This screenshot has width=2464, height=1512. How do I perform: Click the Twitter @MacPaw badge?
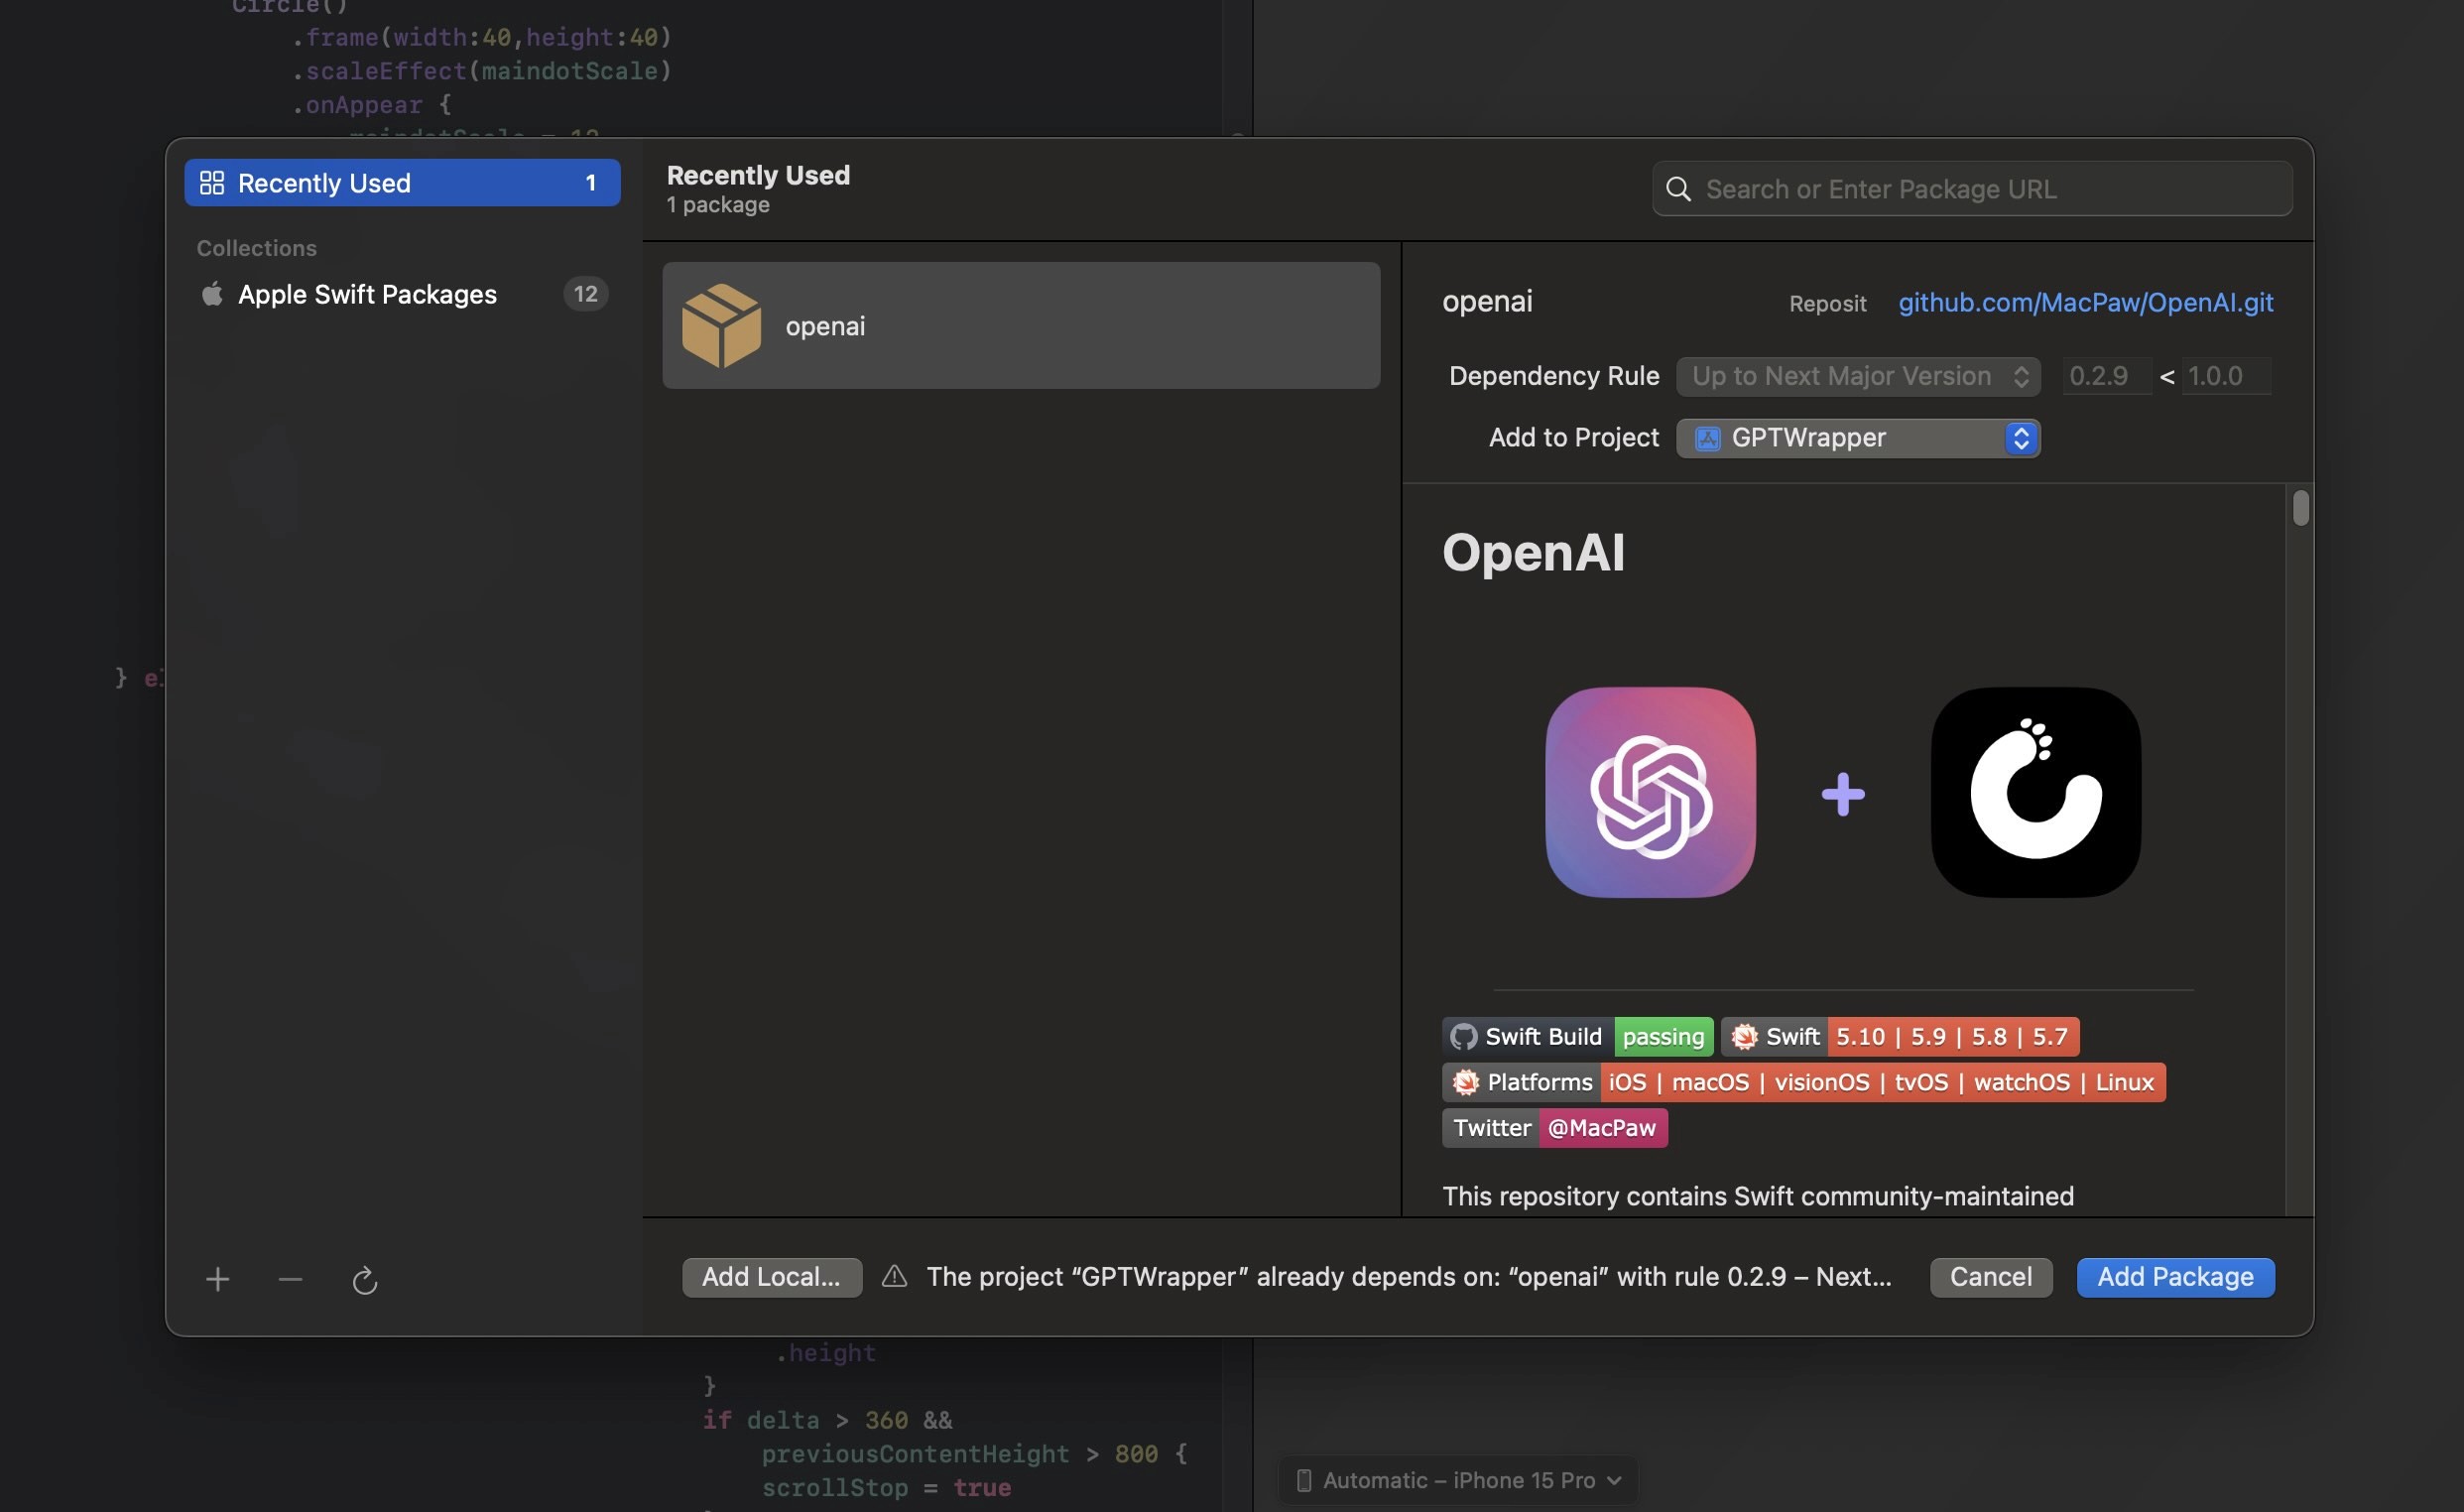[1554, 1128]
